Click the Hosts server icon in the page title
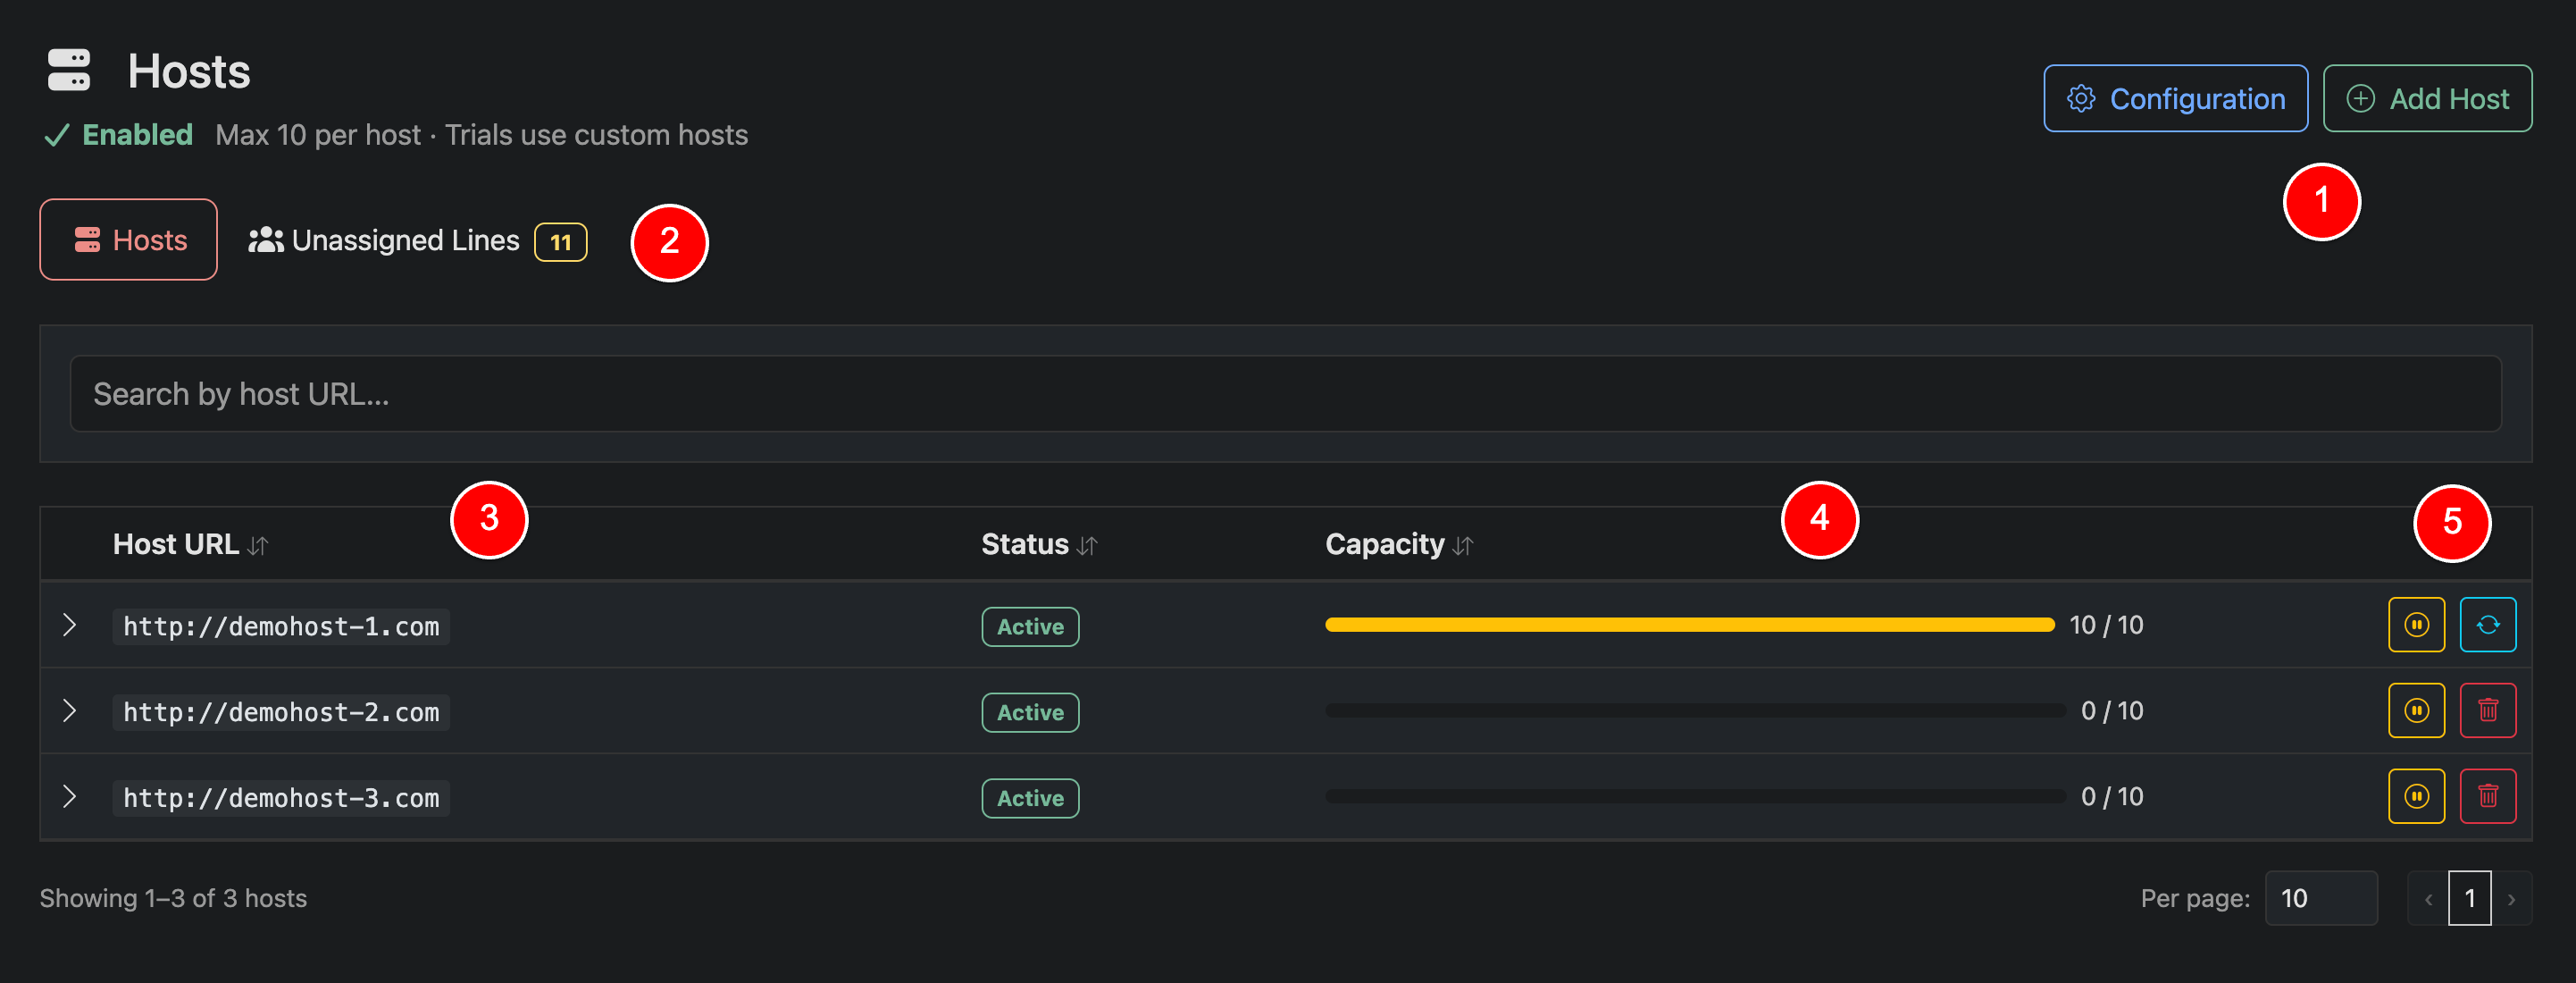 69,71
